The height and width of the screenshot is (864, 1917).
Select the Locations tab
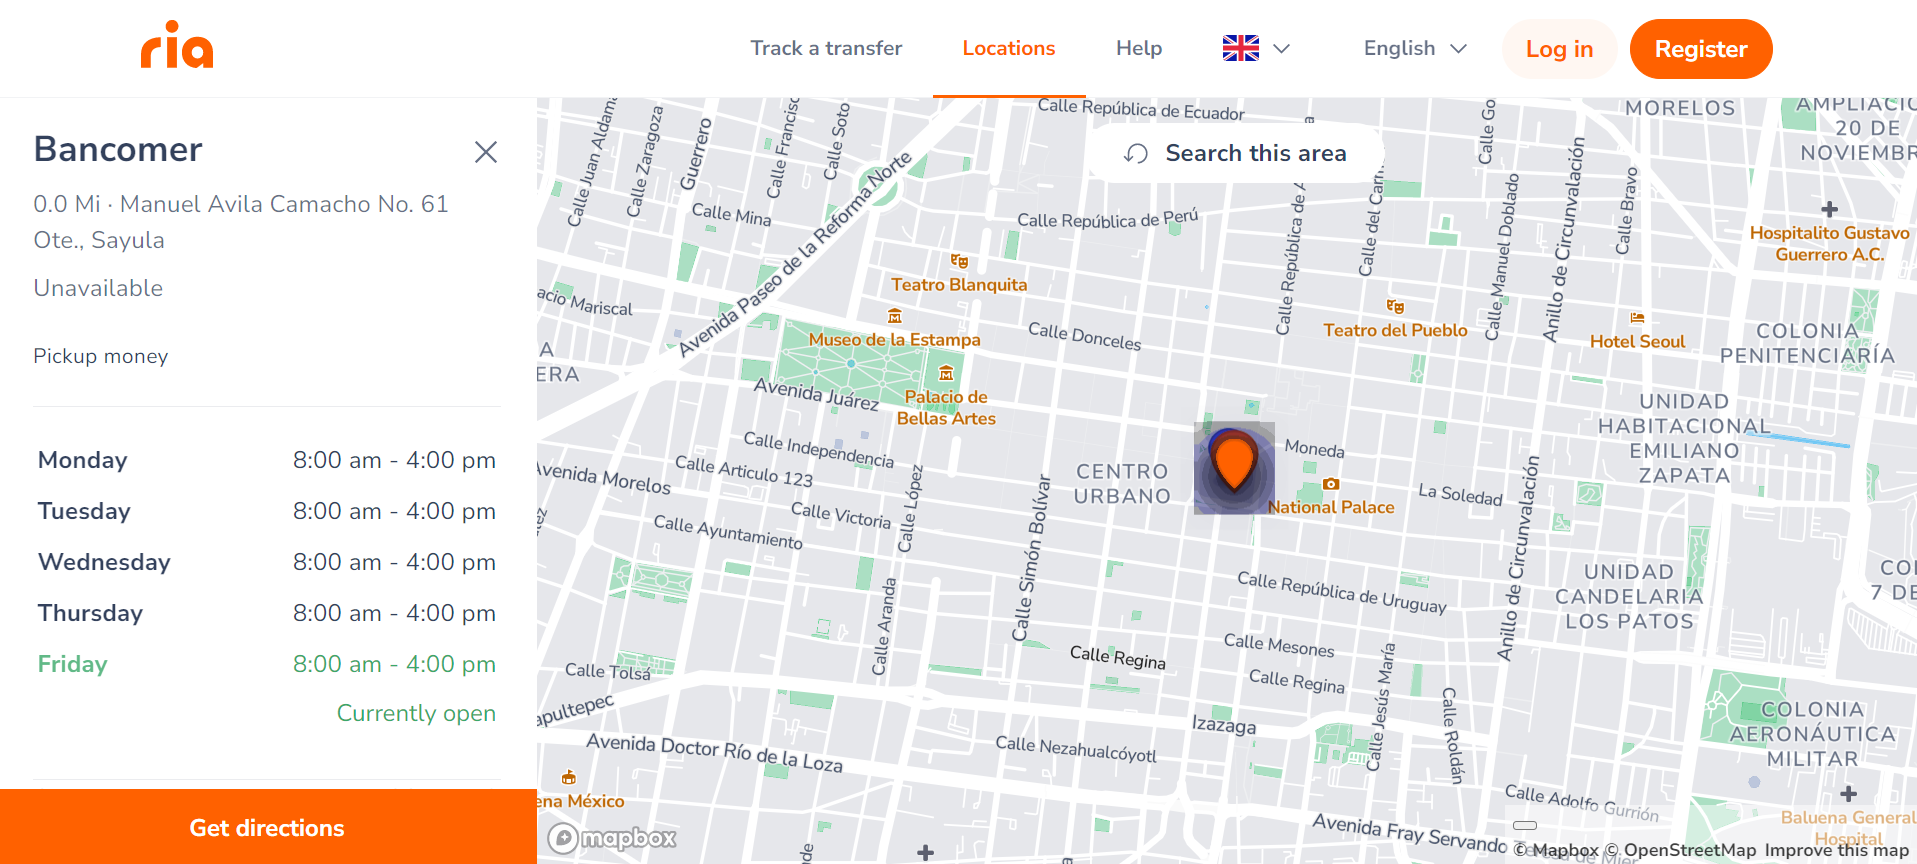click(x=1008, y=48)
